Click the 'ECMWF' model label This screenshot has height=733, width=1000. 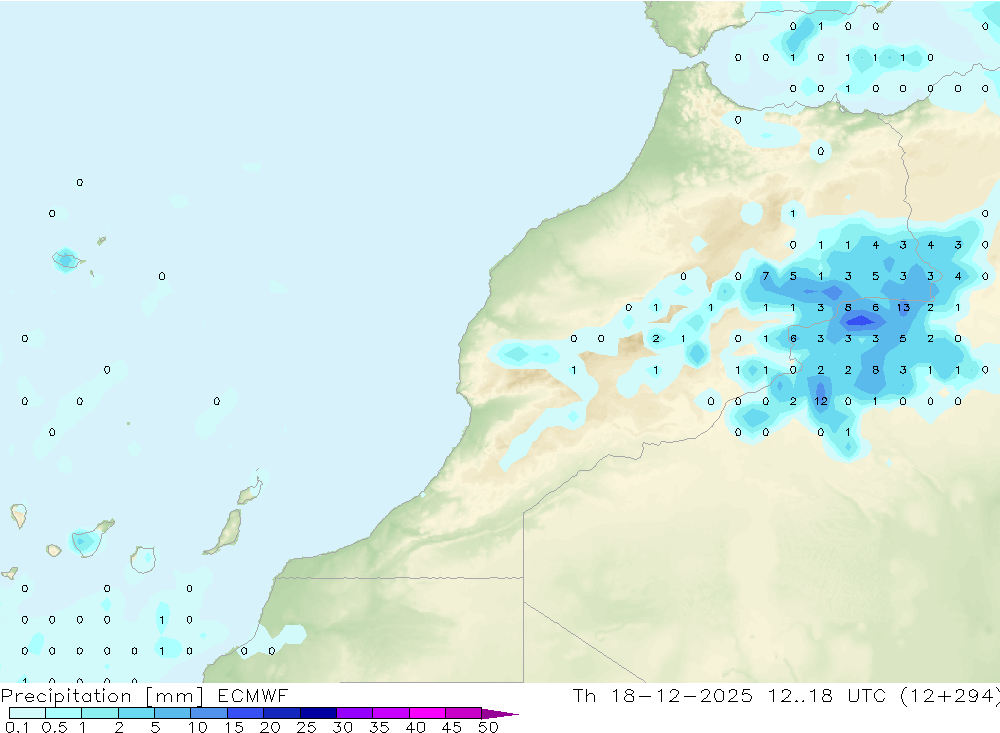[253, 695]
